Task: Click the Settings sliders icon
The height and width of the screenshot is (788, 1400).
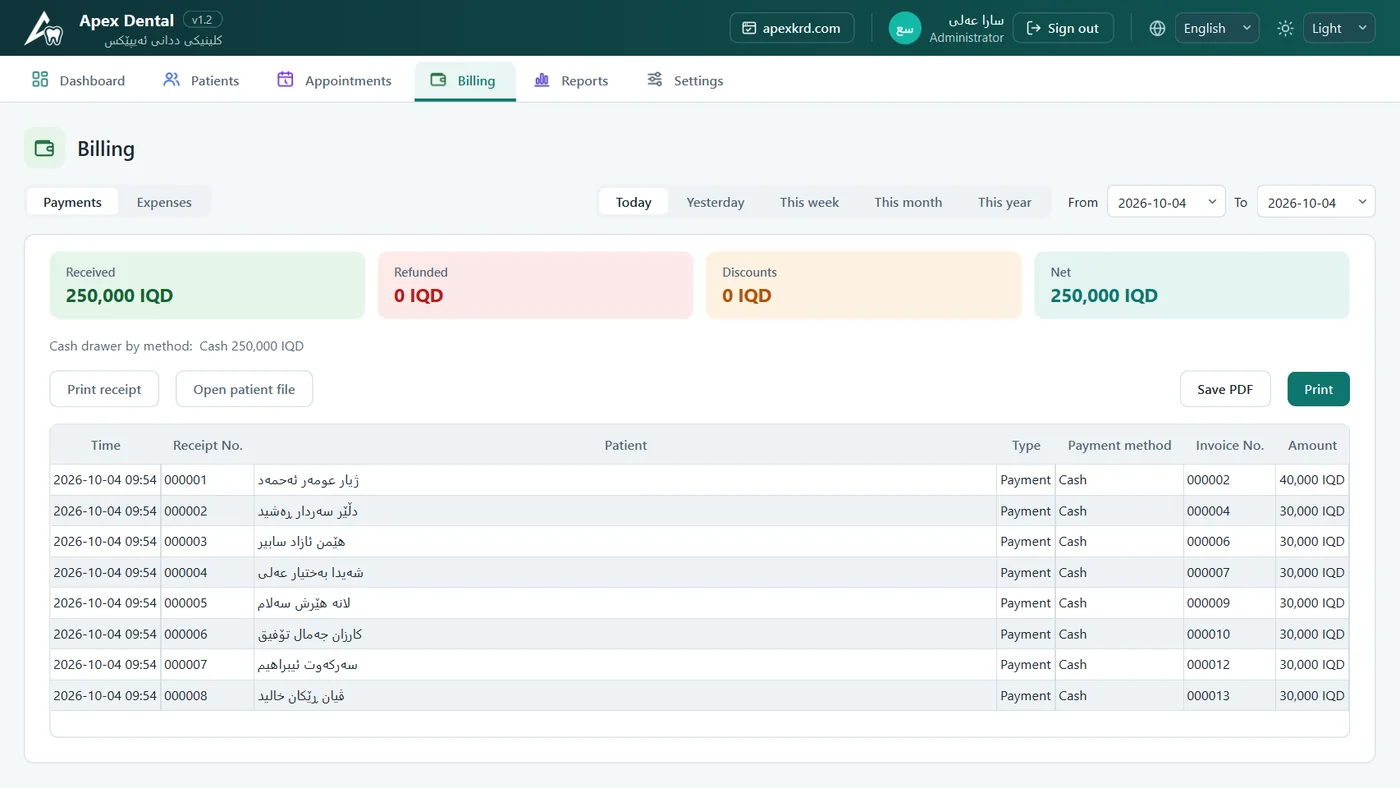Action: tap(655, 80)
